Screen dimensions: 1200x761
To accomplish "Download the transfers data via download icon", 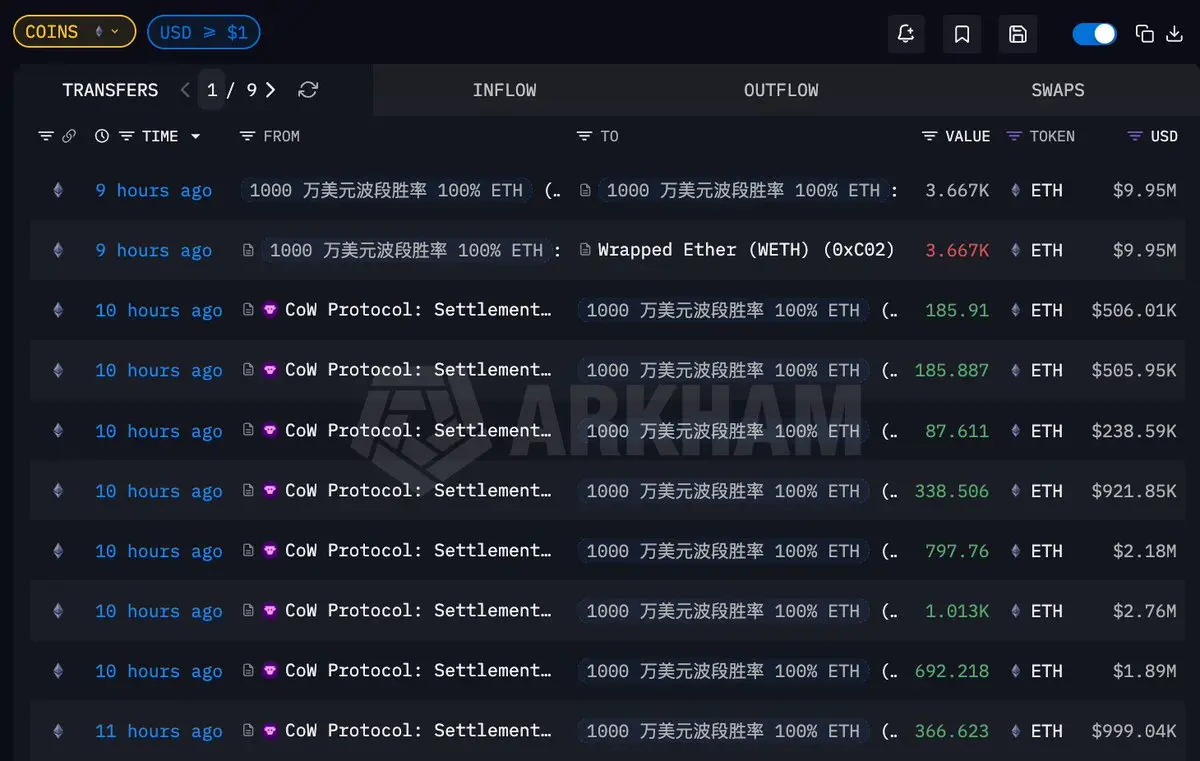I will pos(1175,34).
